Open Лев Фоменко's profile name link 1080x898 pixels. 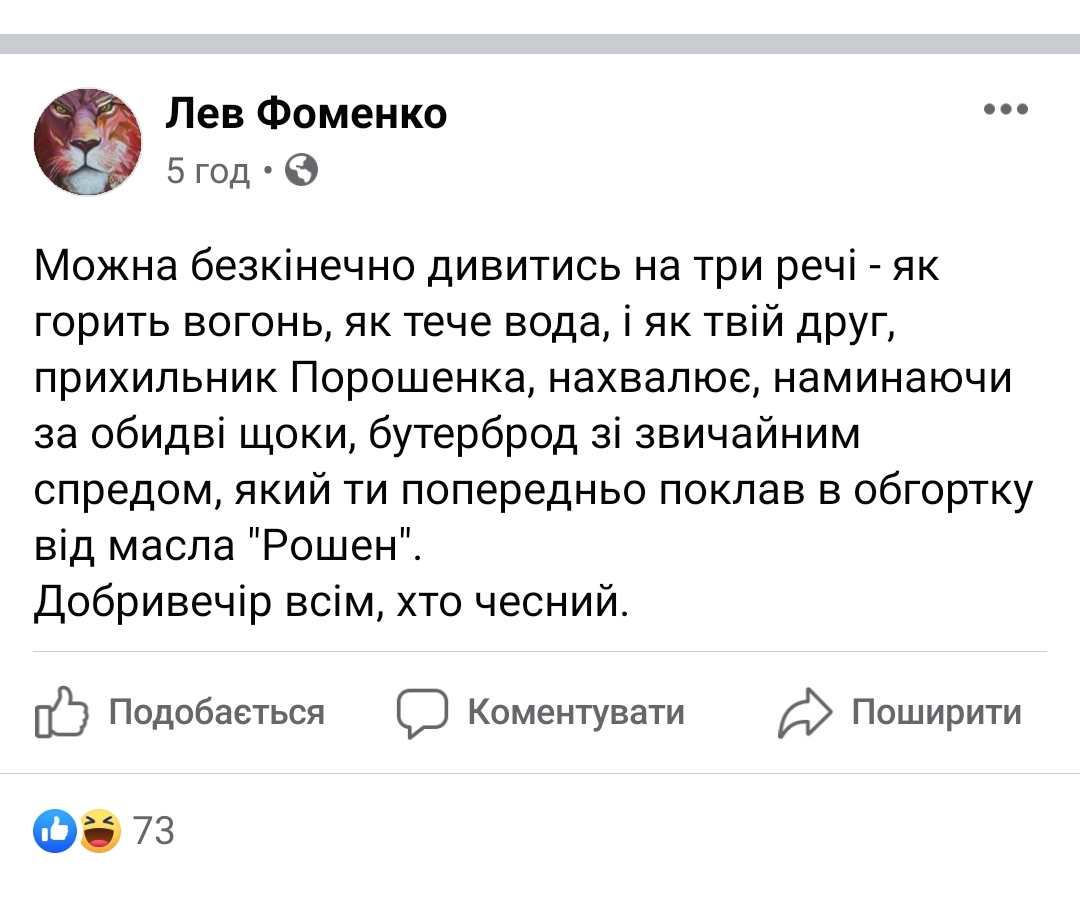306,113
